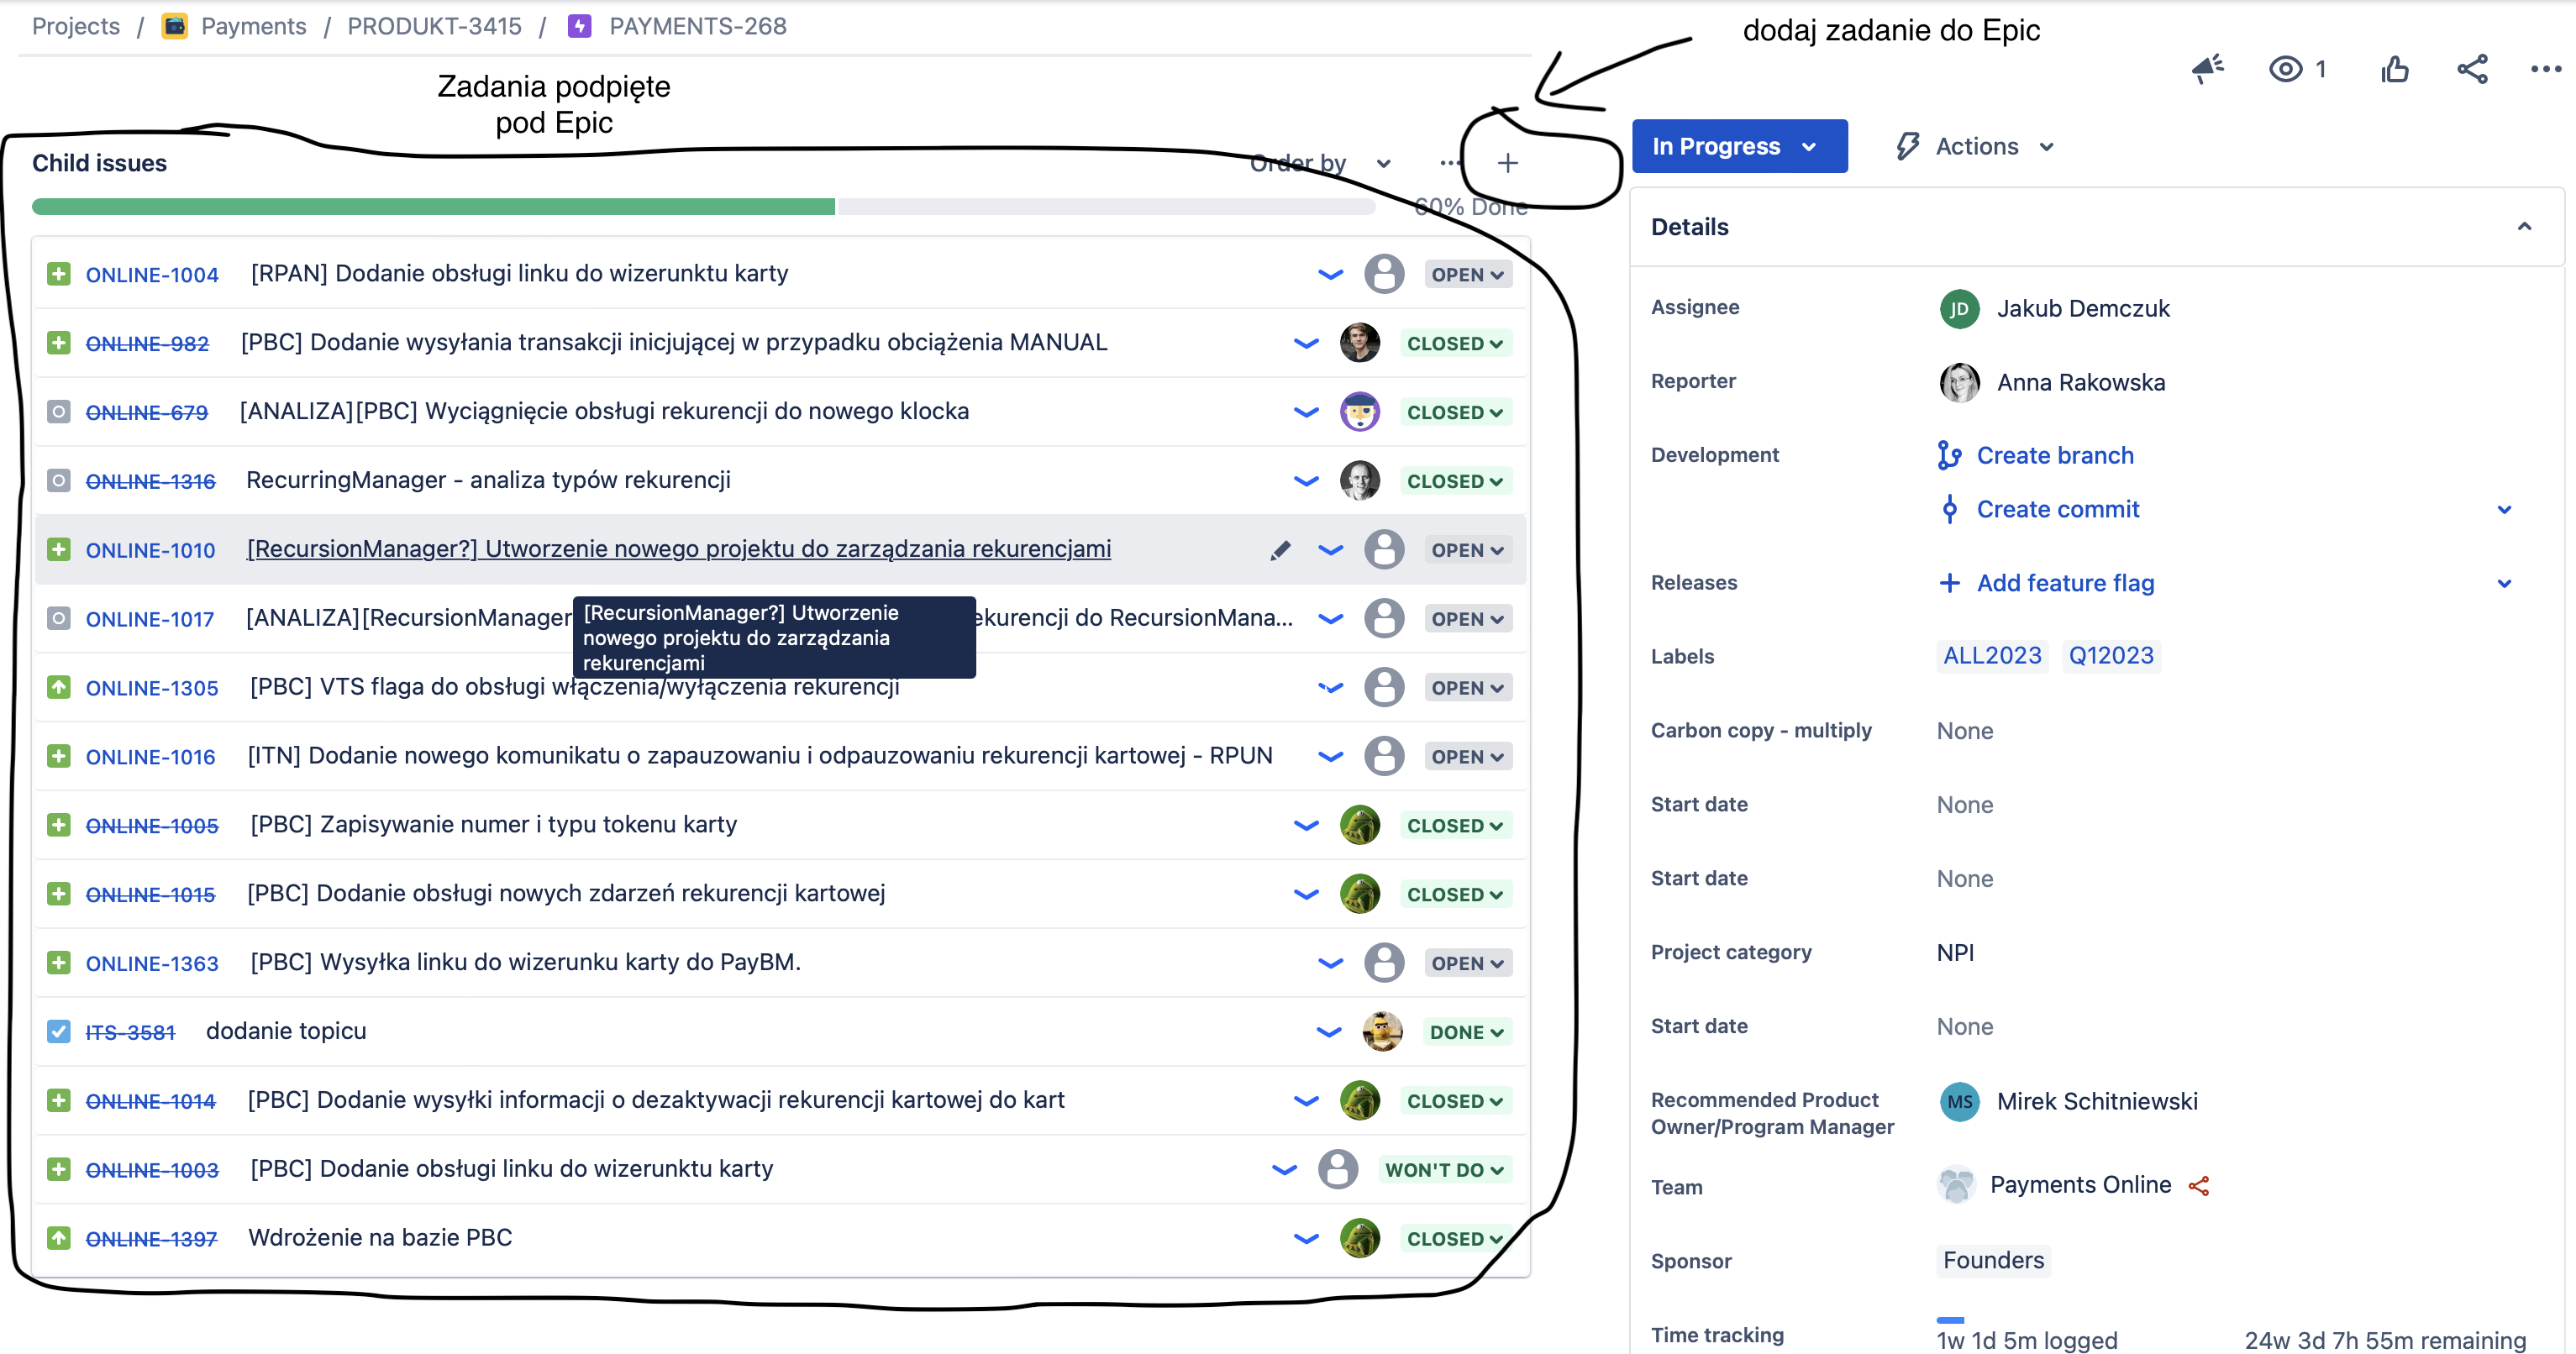The width and height of the screenshot is (2576, 1354).
Task: Open the Actions menu
Action: tap(1976, 146)
